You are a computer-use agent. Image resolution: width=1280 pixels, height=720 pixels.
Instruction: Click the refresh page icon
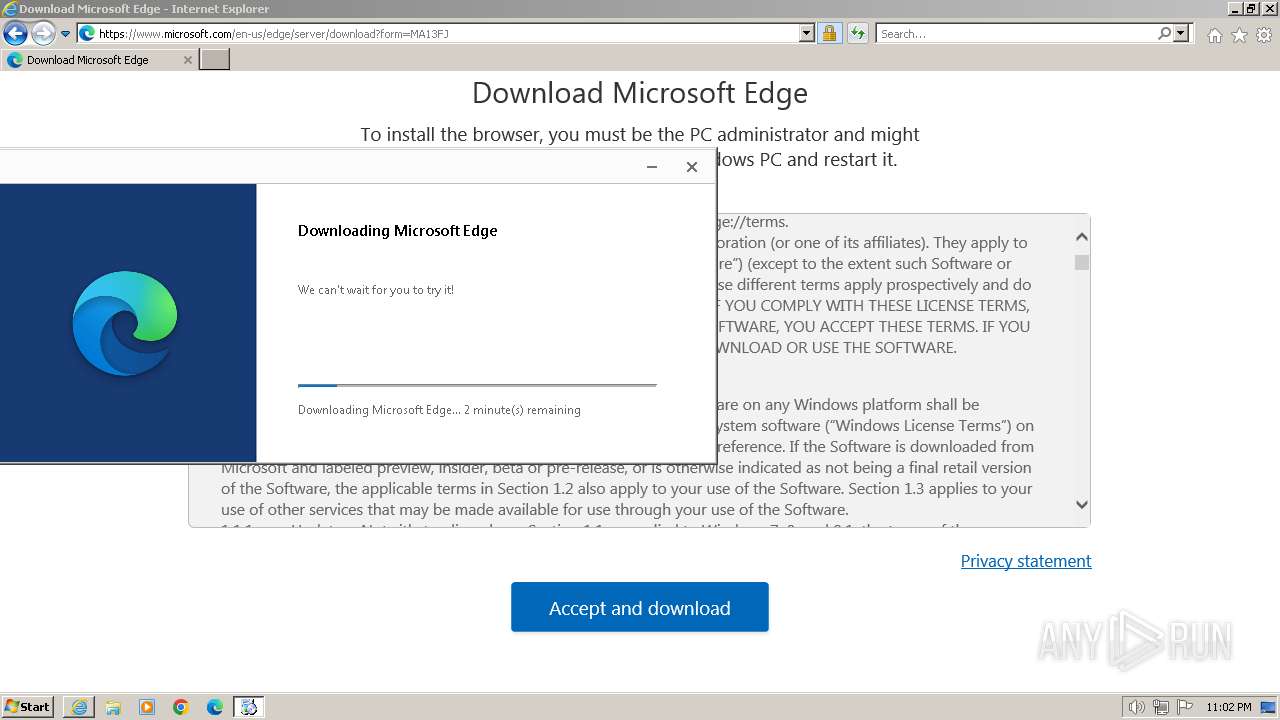[857, 34]
